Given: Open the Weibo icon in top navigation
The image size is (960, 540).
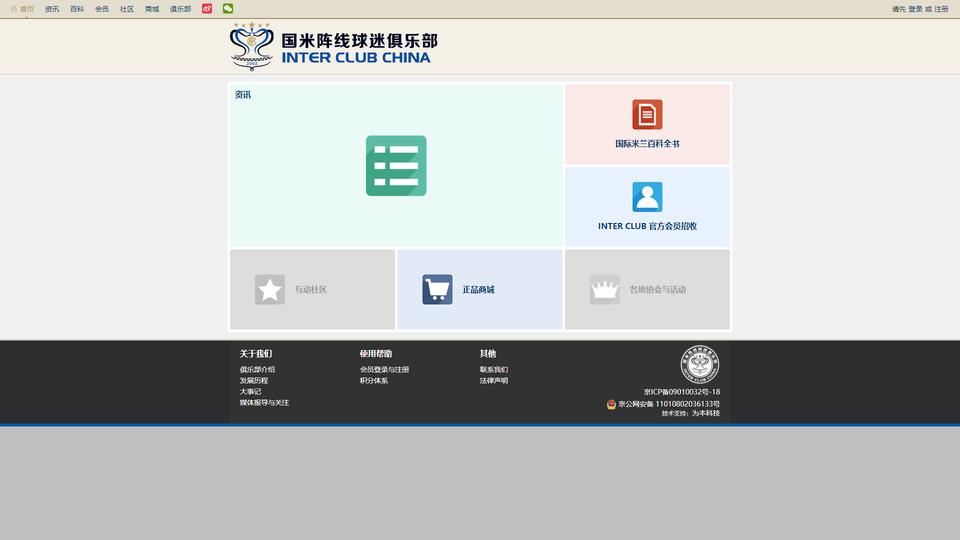Looking at the screenshot, I should (207, 9).
